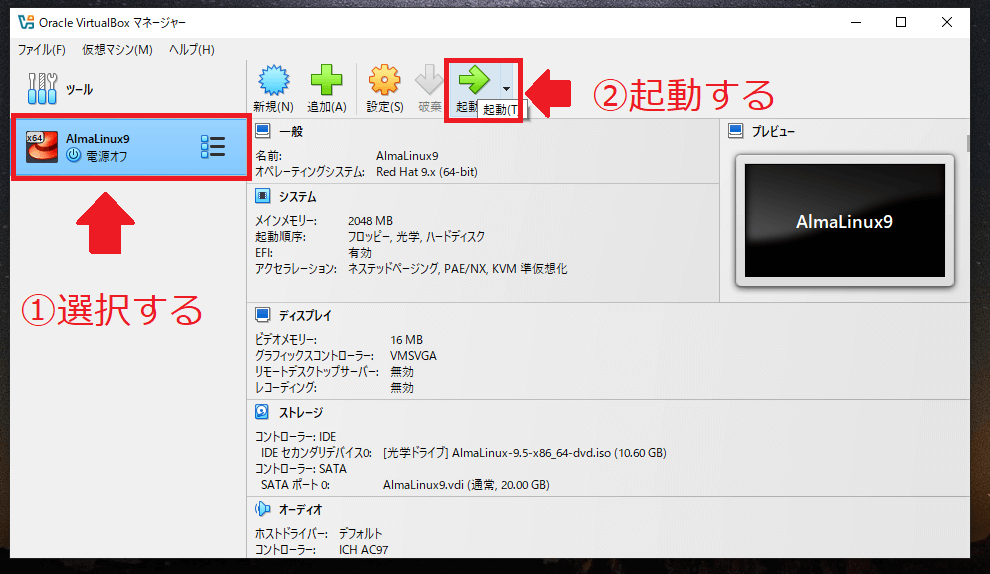Click the プレビュー header label
The image size is (990, 574).
tap(773, 131)
